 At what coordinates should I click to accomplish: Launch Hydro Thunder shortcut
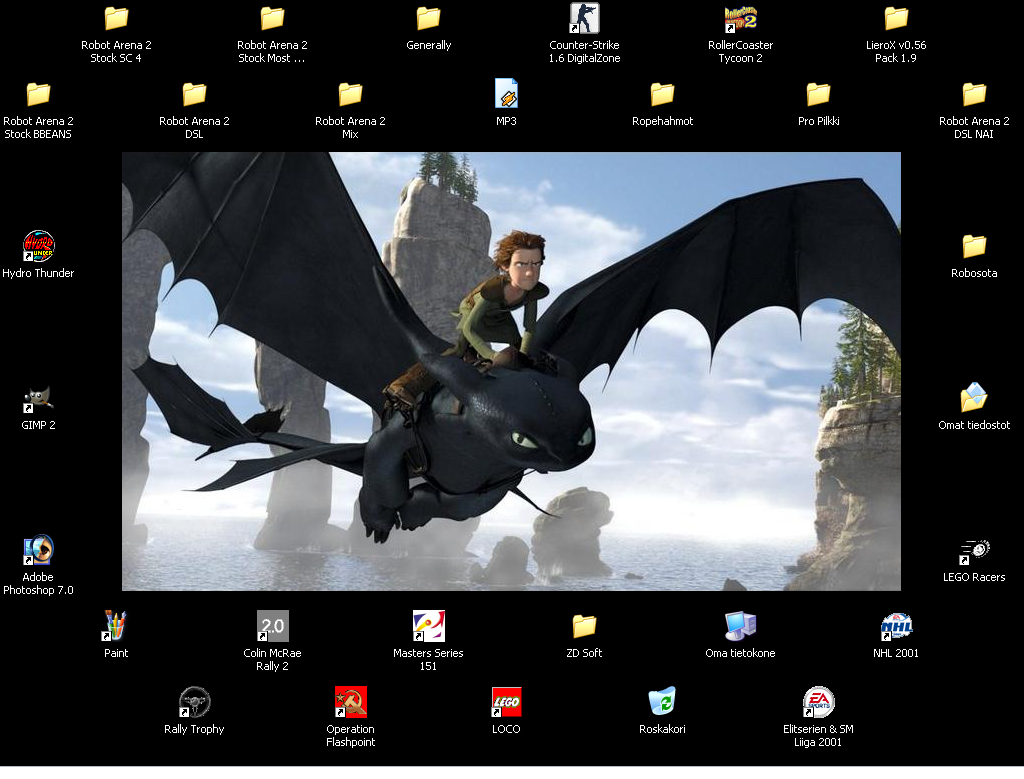39,246
